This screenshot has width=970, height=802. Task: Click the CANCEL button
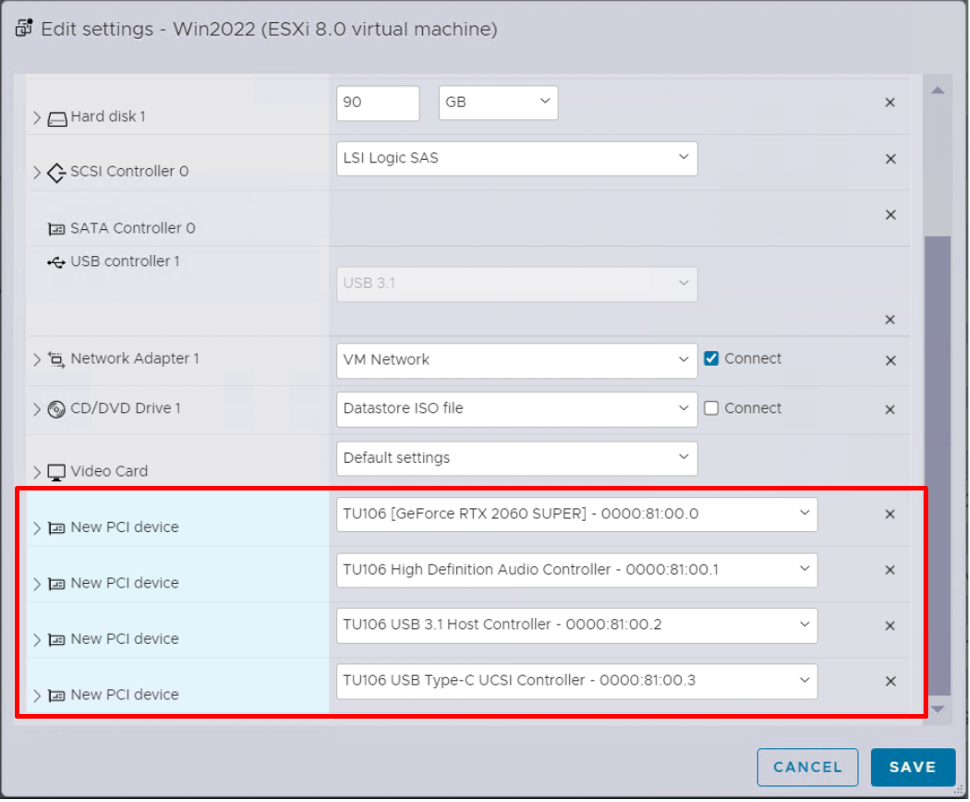pos(807,767)
